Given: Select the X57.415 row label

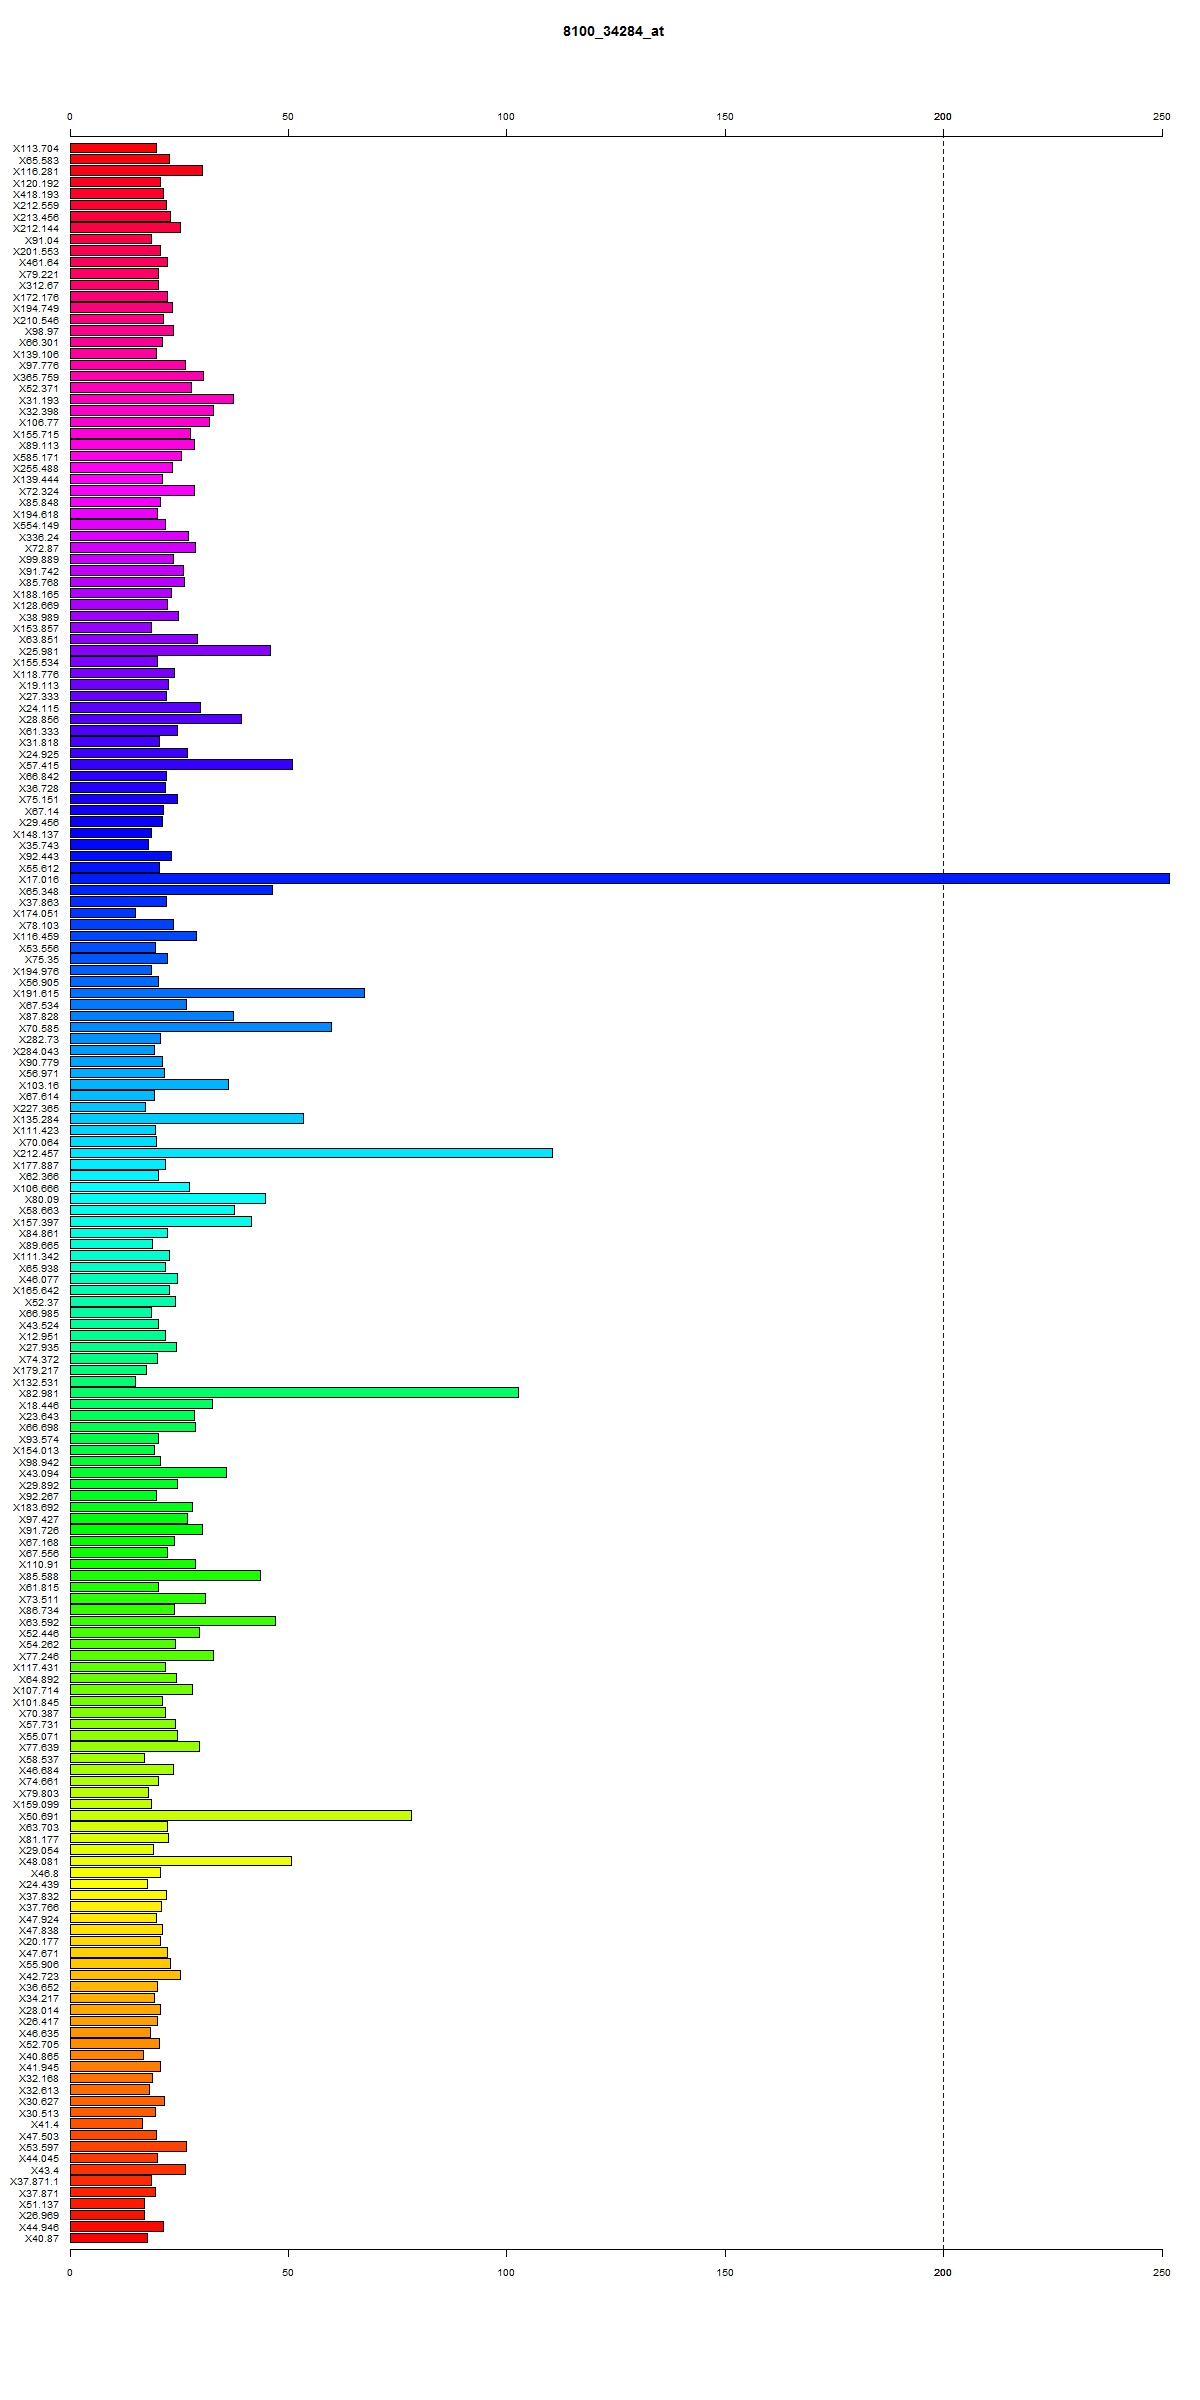Looking at the screenshot, I should (x=39, y=766).
